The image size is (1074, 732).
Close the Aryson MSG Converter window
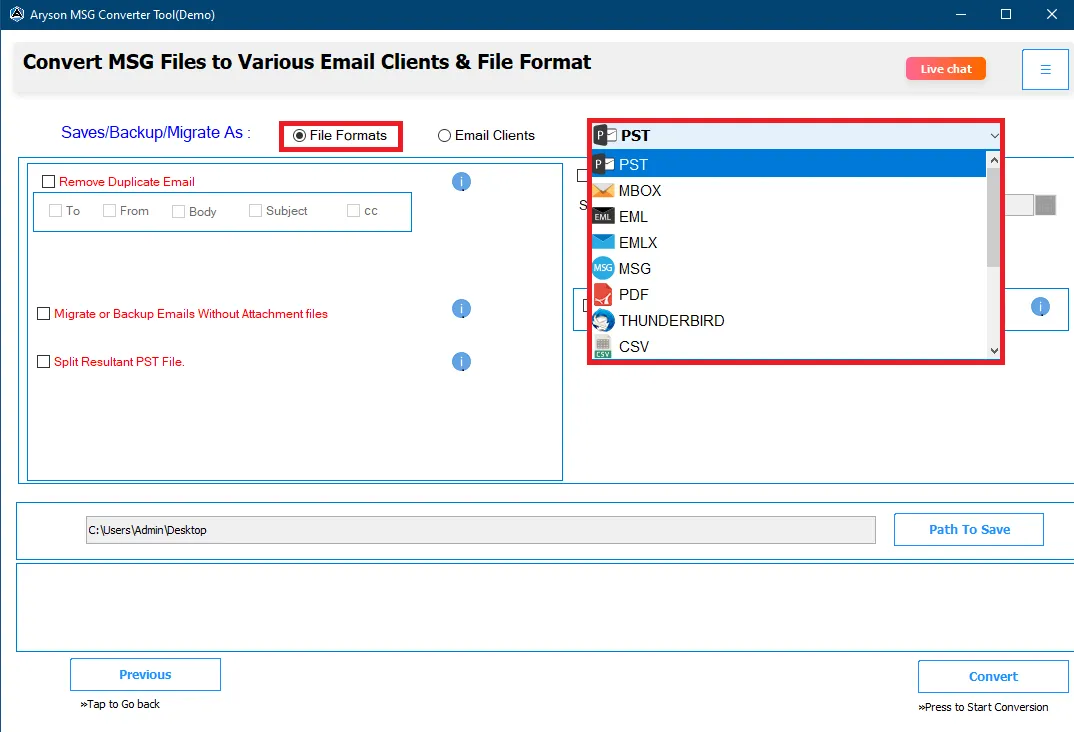[x=1051, y=14]
